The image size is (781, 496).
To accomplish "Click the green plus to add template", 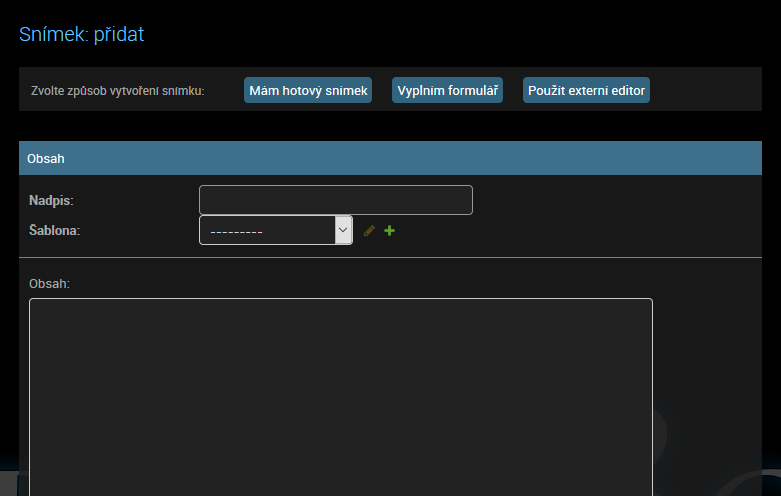I will (390, 231).
